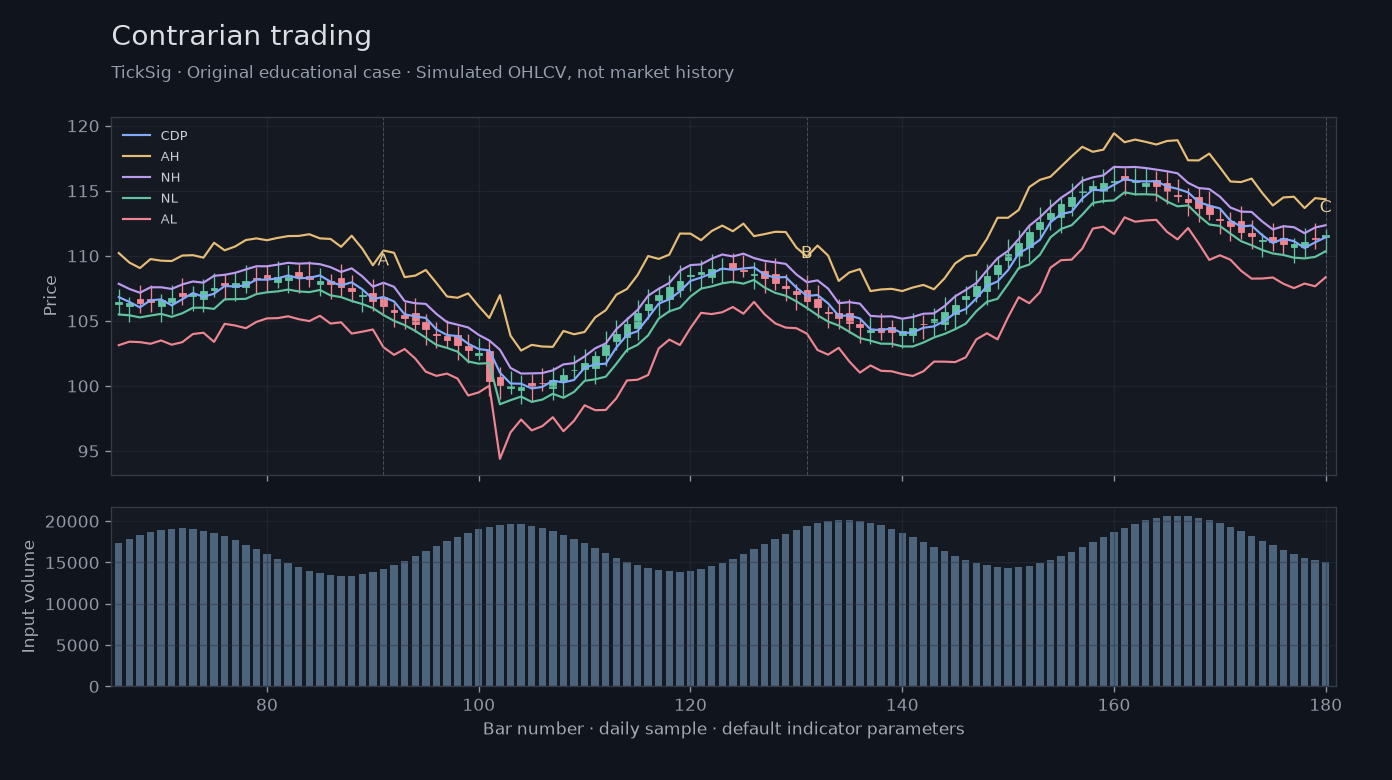Click the 'Input volume' y-axis label

click(29, 596)
